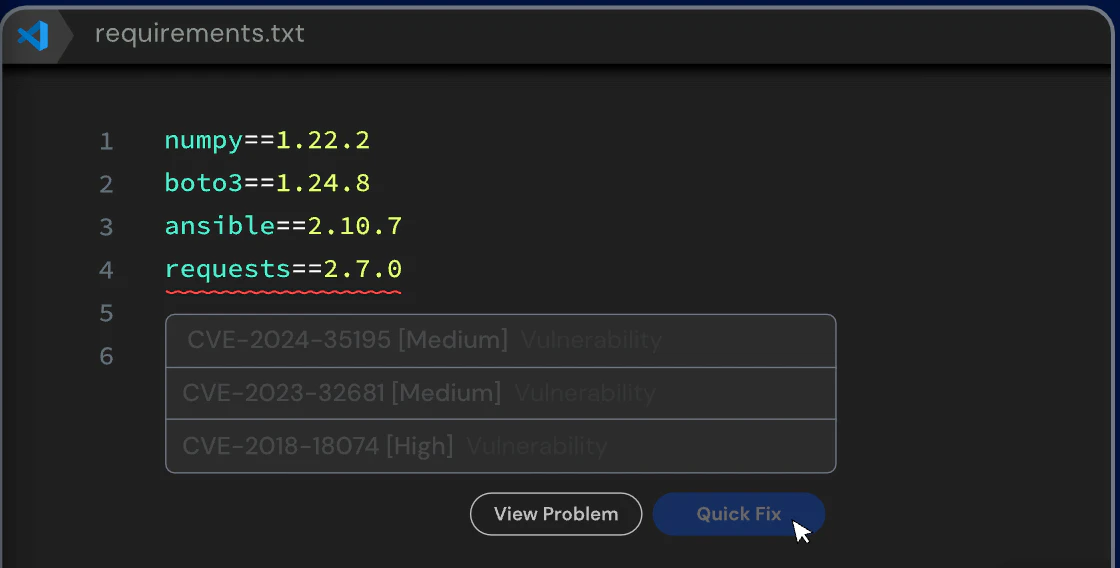Click the numpy==1.22.2 line
The height and width of the screenshot is (568, 1120).
tap(267, 140)
